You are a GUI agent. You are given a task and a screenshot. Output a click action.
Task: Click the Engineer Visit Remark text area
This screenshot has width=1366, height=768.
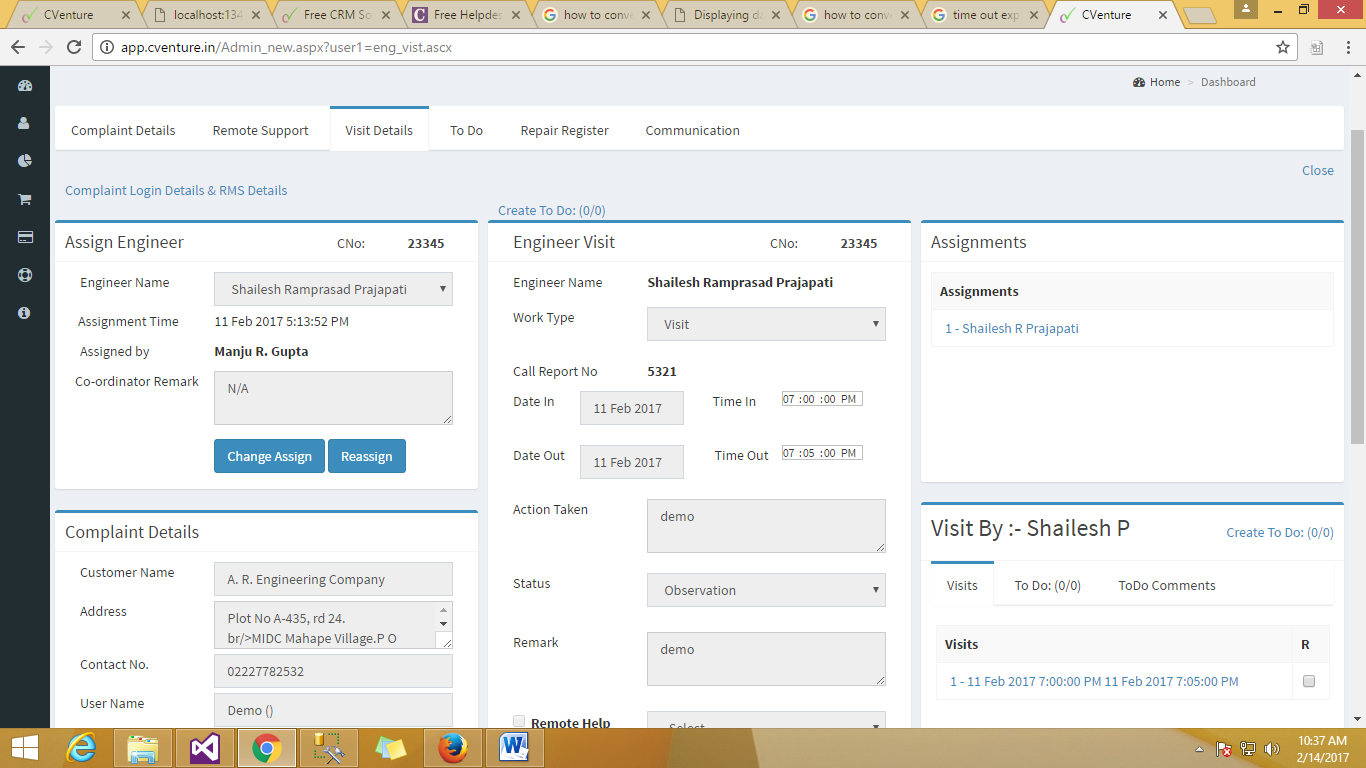click(766, 659)
